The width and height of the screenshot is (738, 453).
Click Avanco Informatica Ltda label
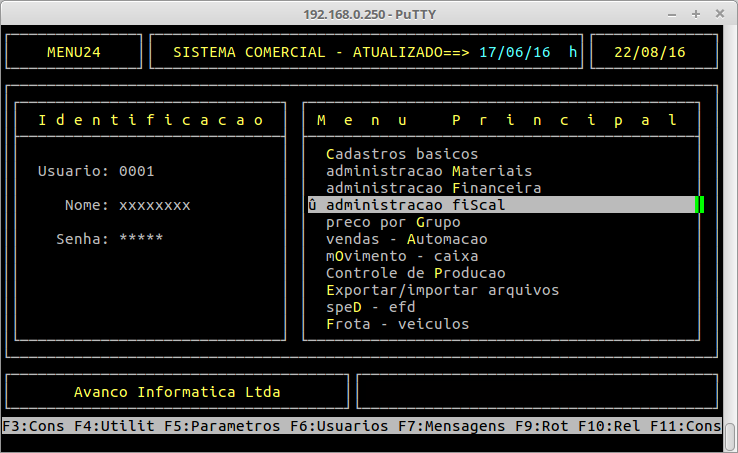pyautogui.click(x=177, y=392)
